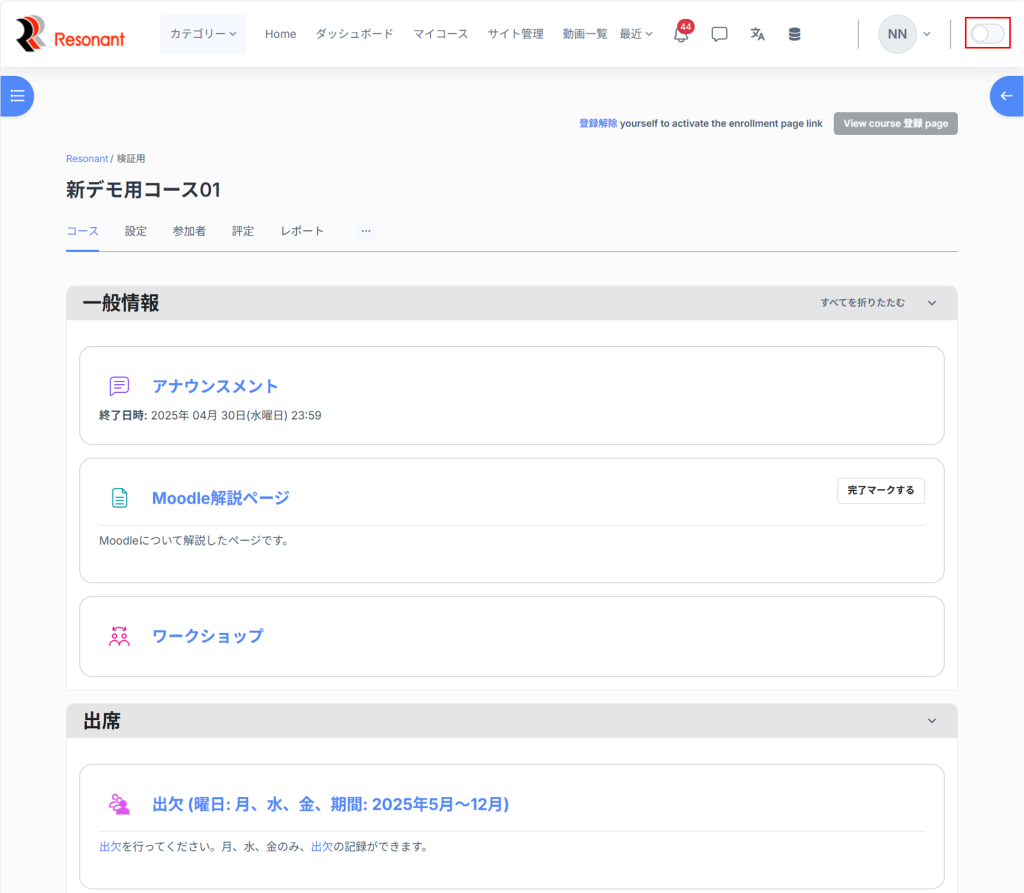
Task: Click the アナウンスメント forum icon
Action: (119, 386)
